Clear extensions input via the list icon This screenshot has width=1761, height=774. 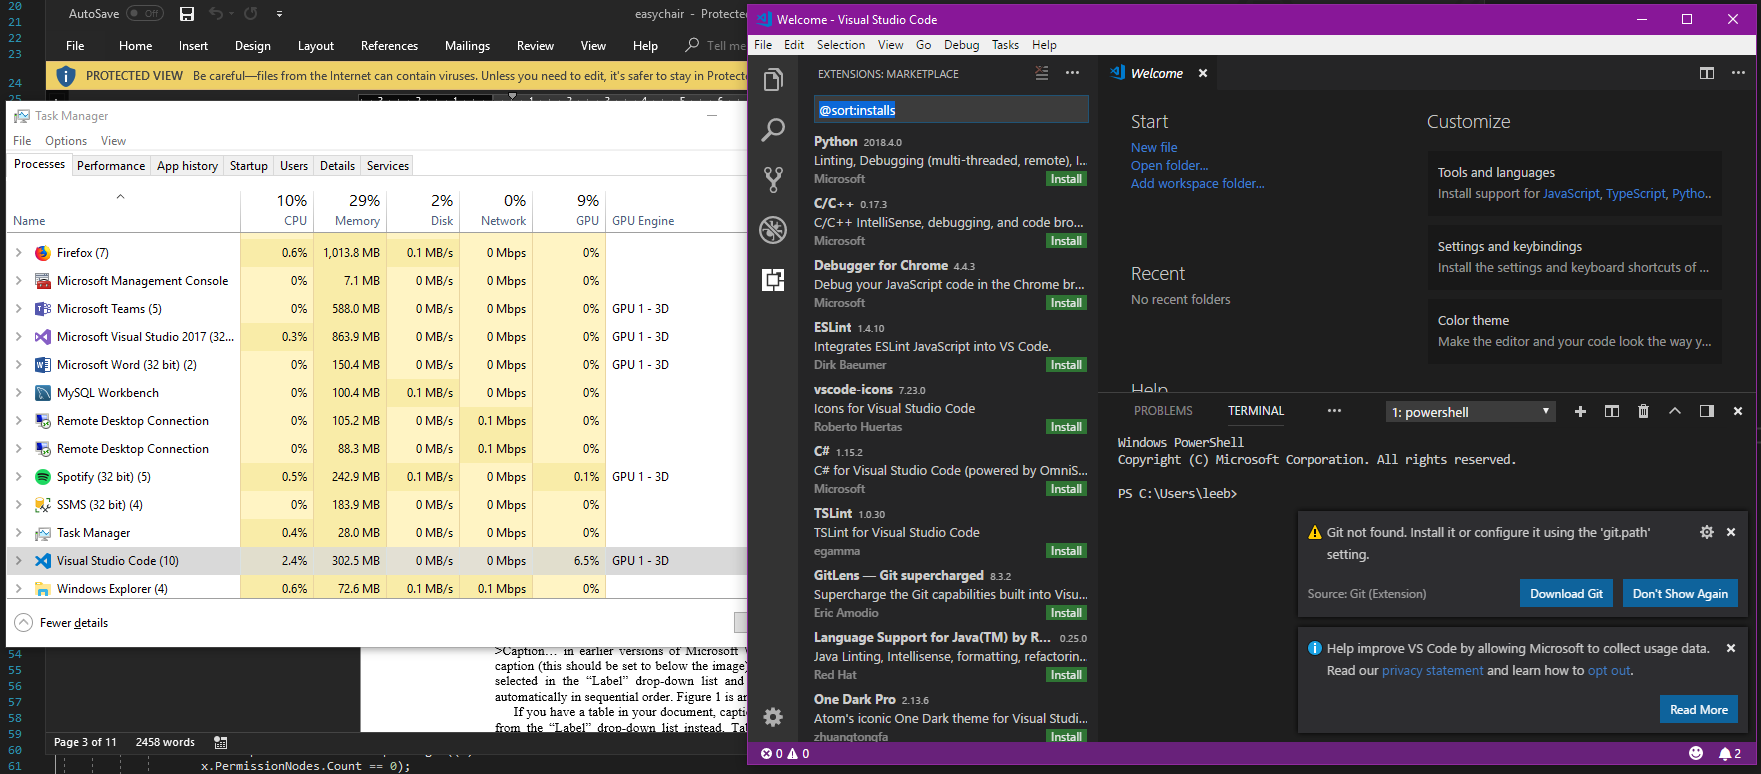click(x=1042, y=73)
